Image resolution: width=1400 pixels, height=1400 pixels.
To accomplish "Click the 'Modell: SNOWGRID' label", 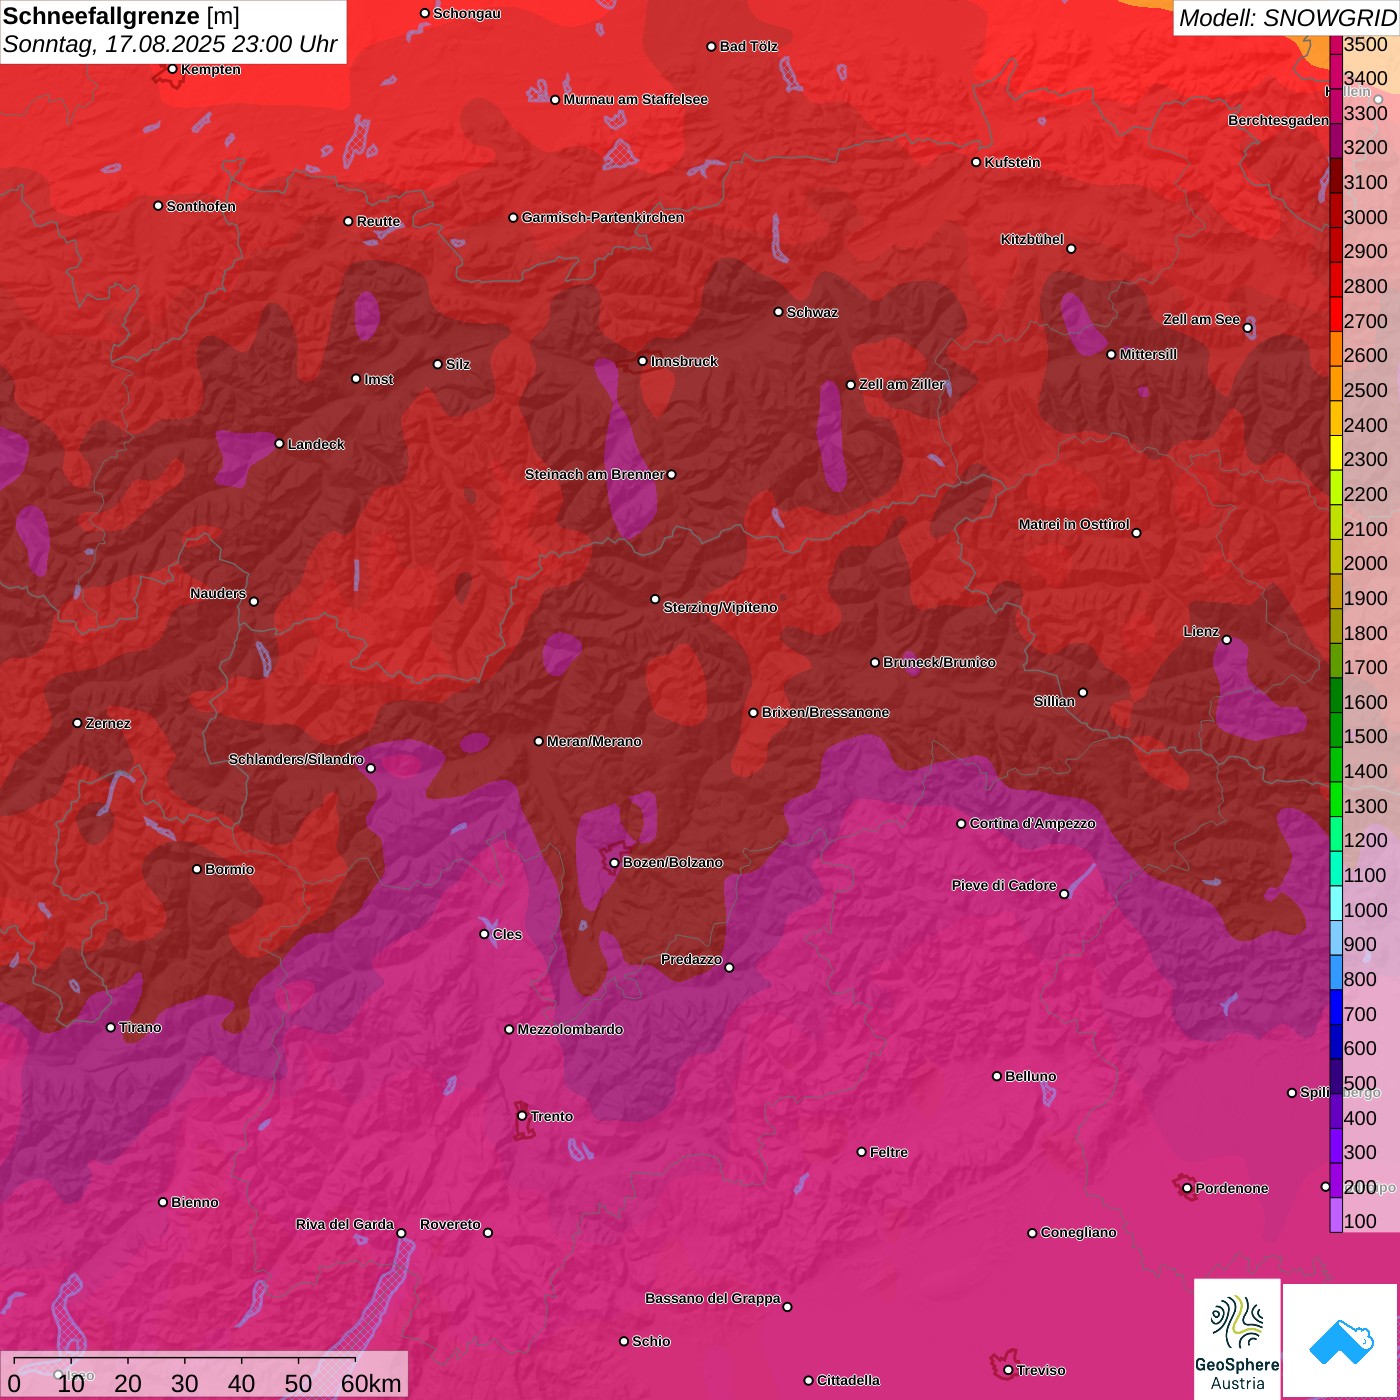I will pos(1287,18).
